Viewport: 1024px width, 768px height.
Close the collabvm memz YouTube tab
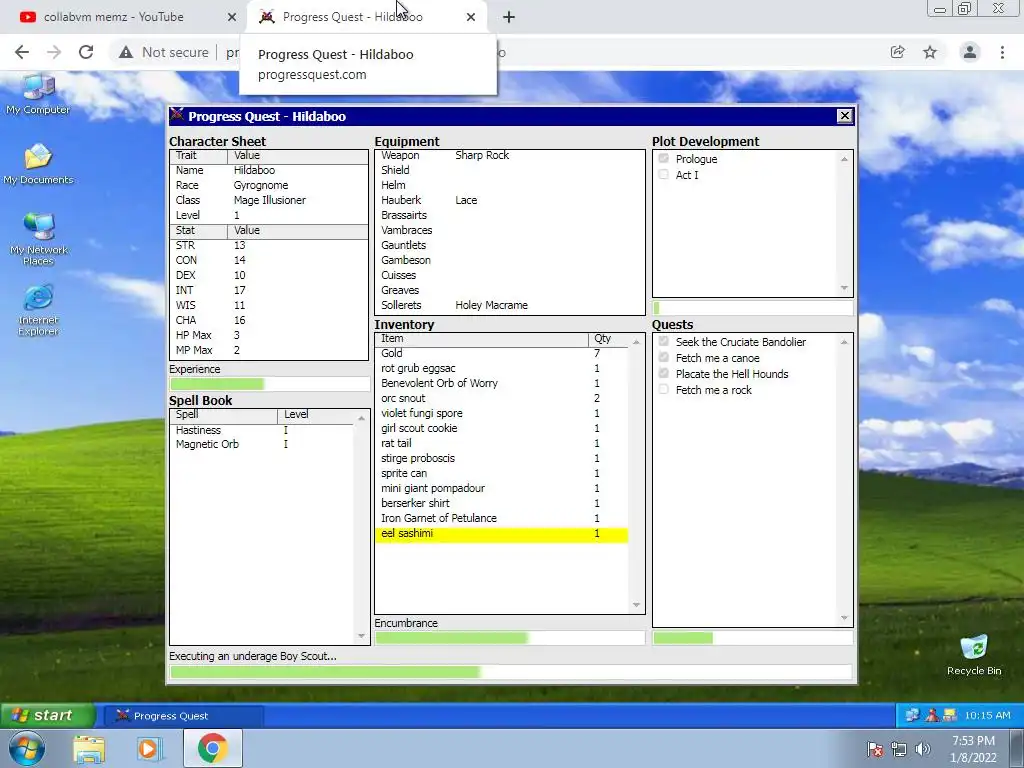[232, 17]
